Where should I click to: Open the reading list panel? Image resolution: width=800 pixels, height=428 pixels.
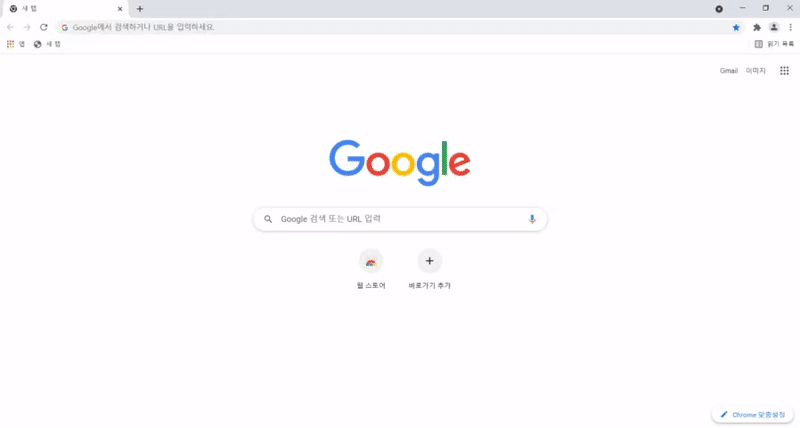click(774, 44)
